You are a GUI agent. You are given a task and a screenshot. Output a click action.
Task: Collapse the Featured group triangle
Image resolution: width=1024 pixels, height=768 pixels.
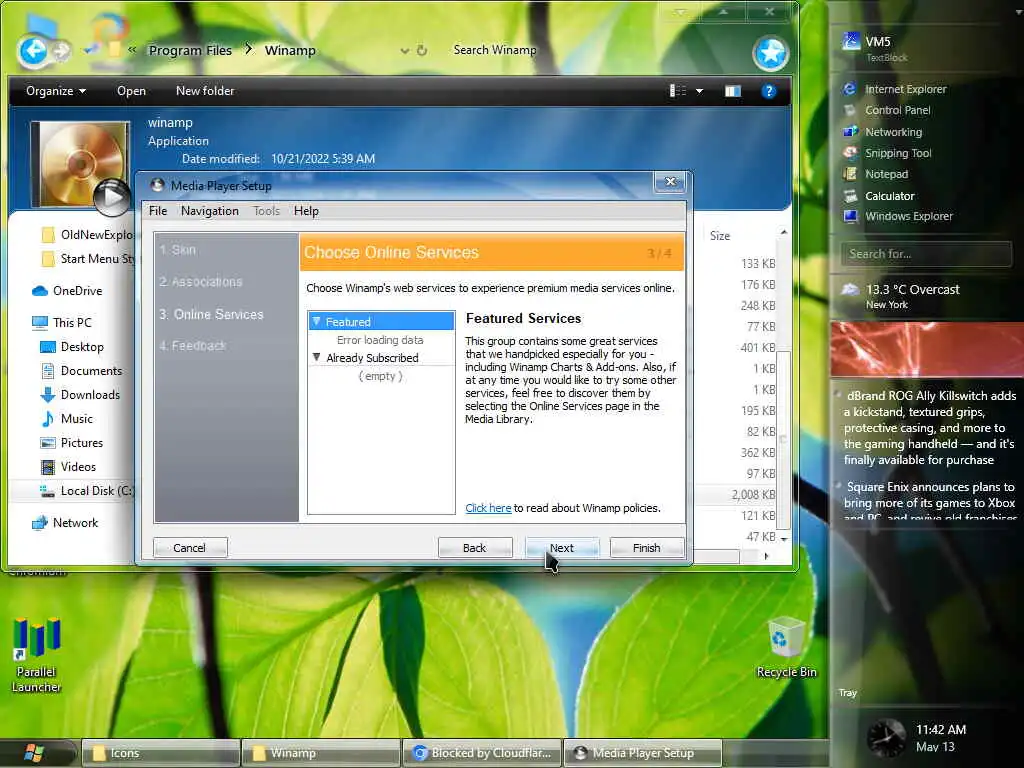[x=317, y=321]
